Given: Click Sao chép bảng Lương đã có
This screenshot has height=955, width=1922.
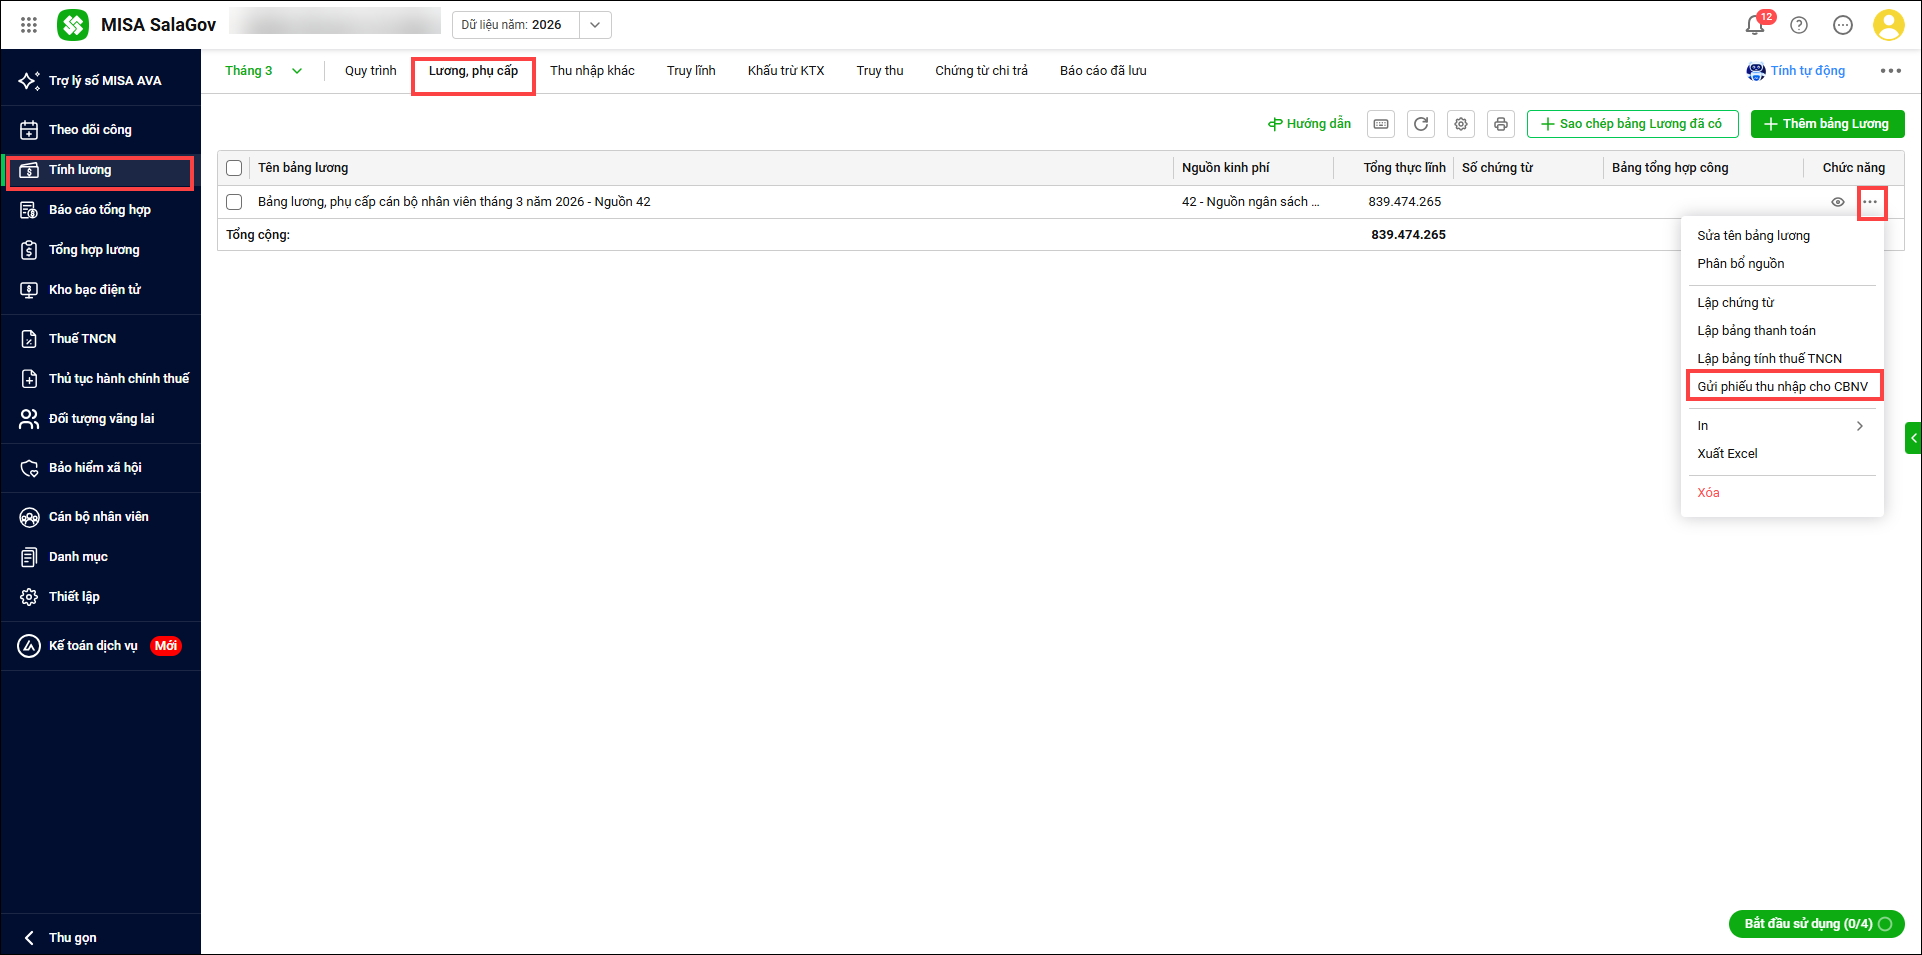Looking at the screenshot, I should click(1632, 124).
